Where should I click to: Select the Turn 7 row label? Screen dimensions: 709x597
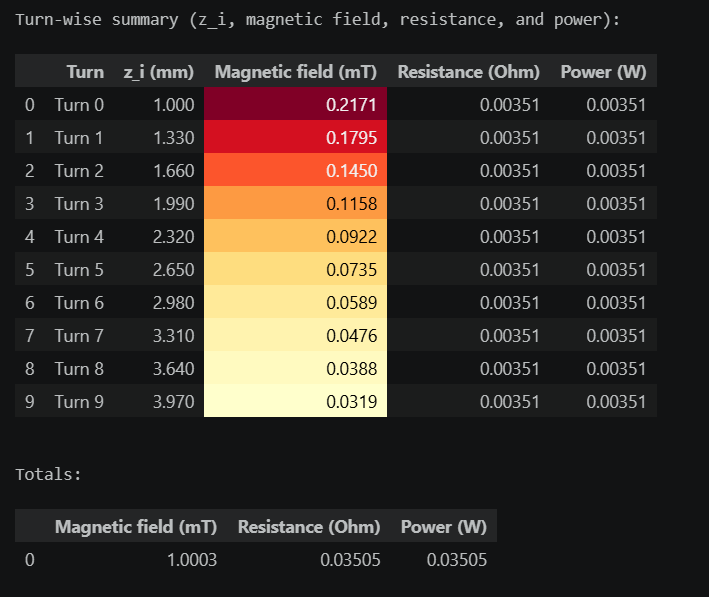click(x=79, y=336)
